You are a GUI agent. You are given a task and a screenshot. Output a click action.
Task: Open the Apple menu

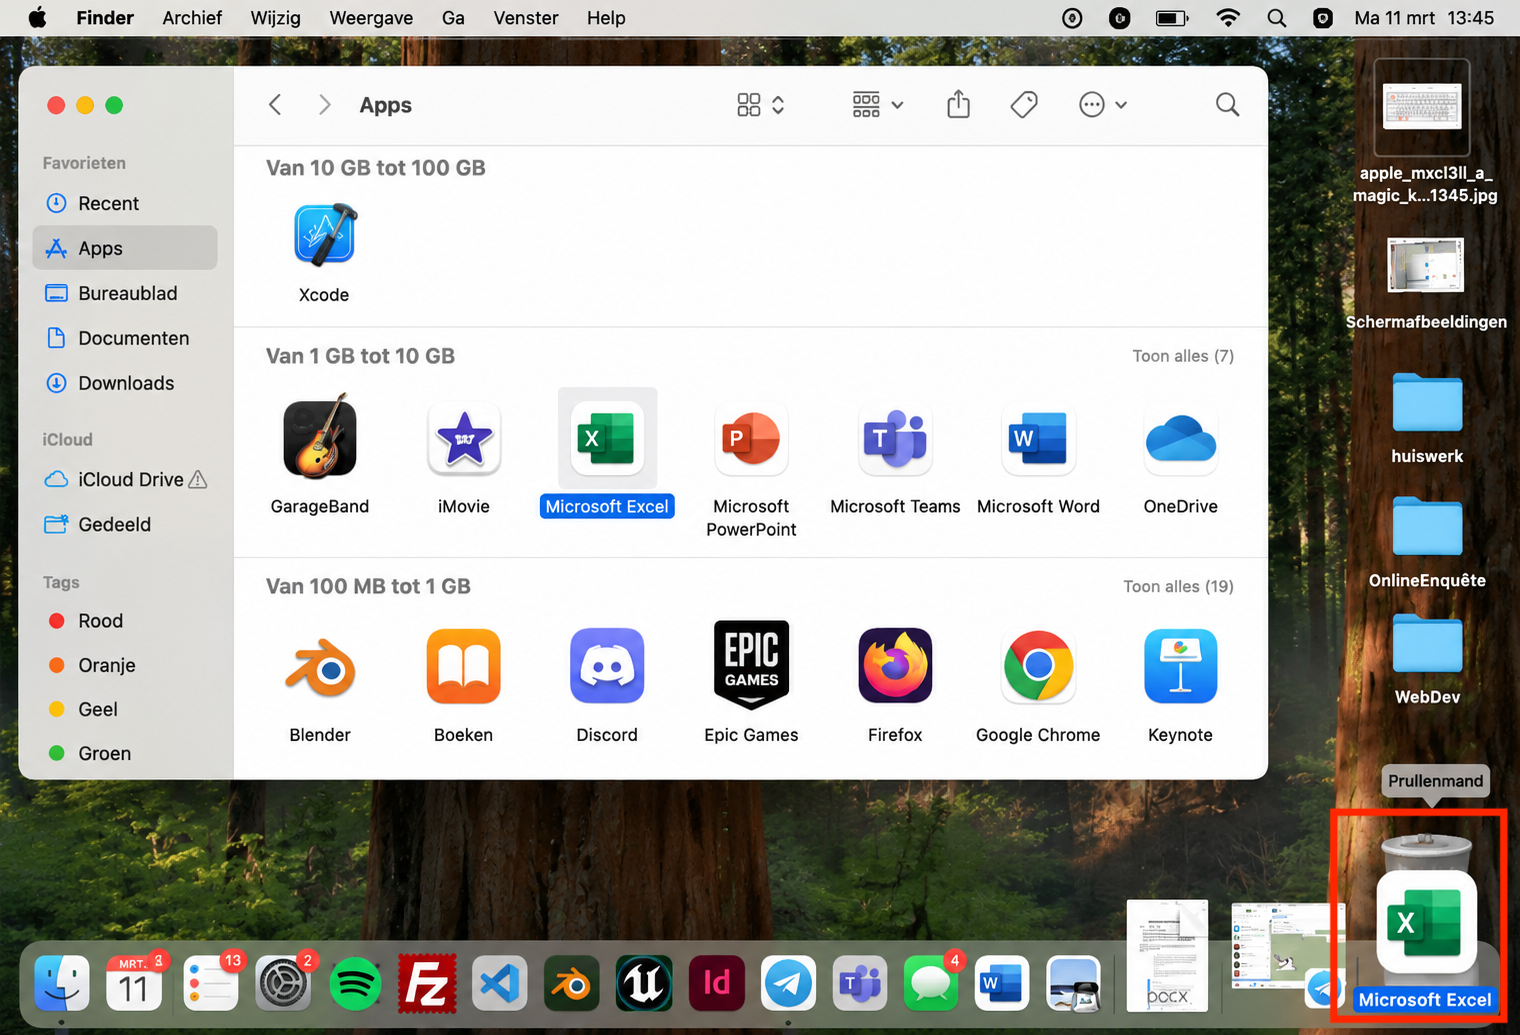coord(37,18)
